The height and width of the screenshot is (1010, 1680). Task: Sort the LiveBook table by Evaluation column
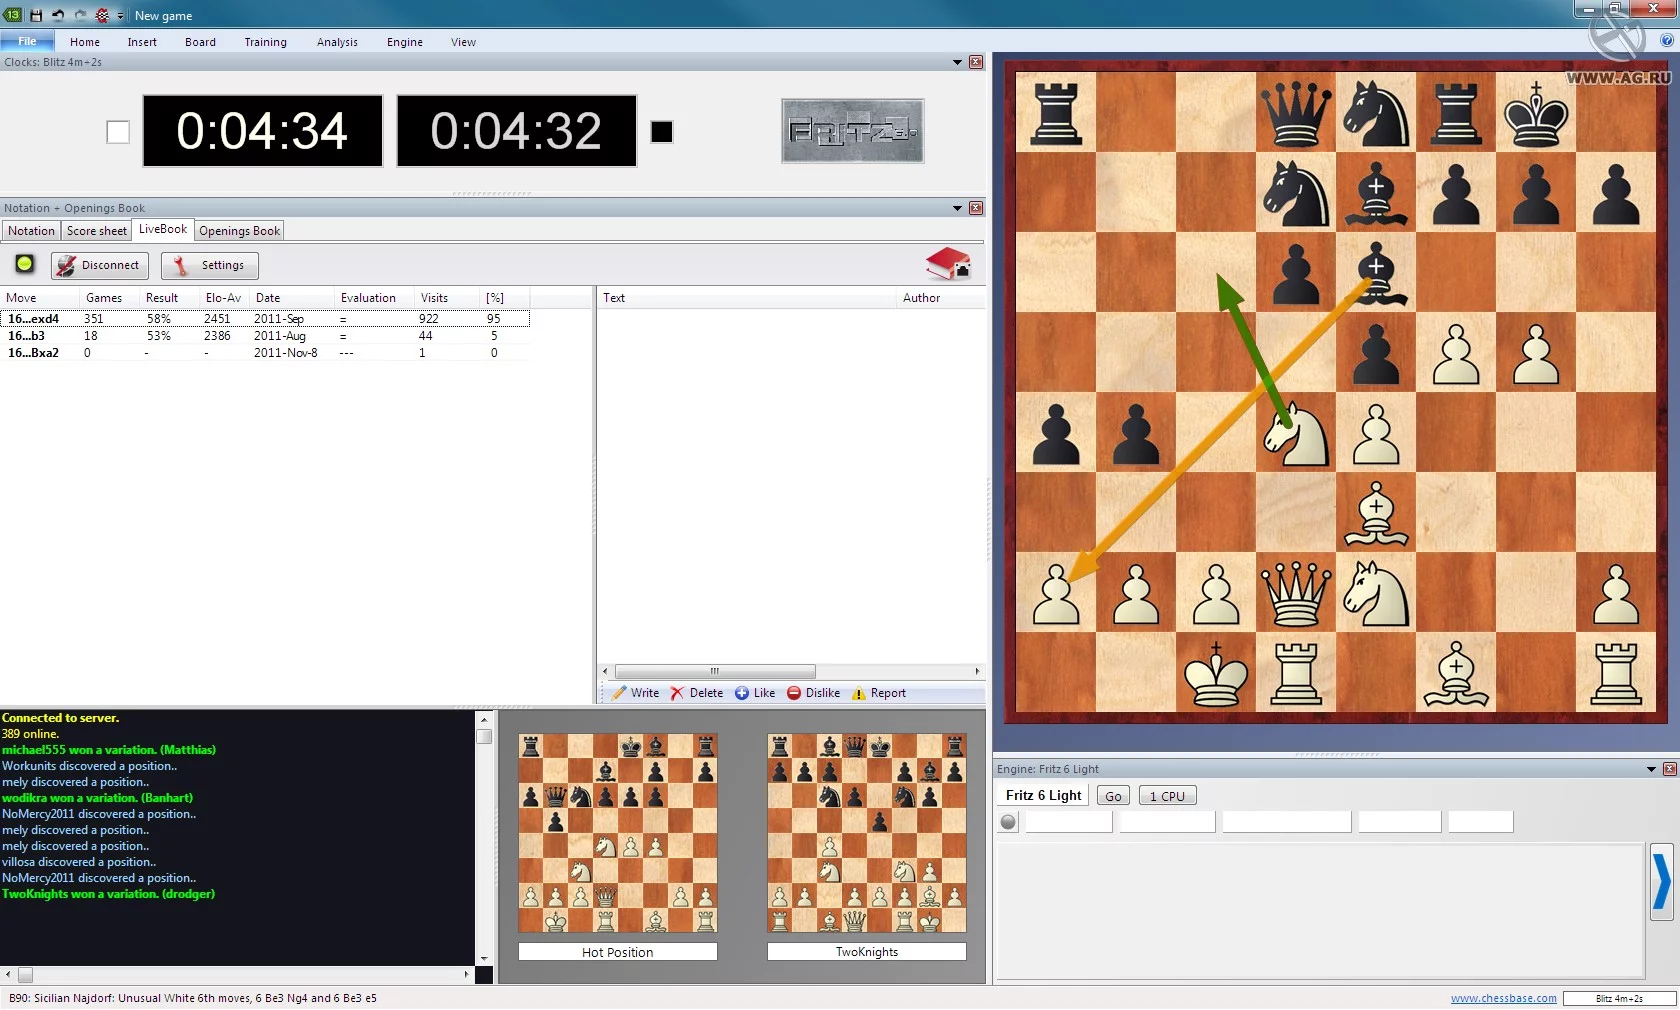pyautogui.click(x=368, y=298)
